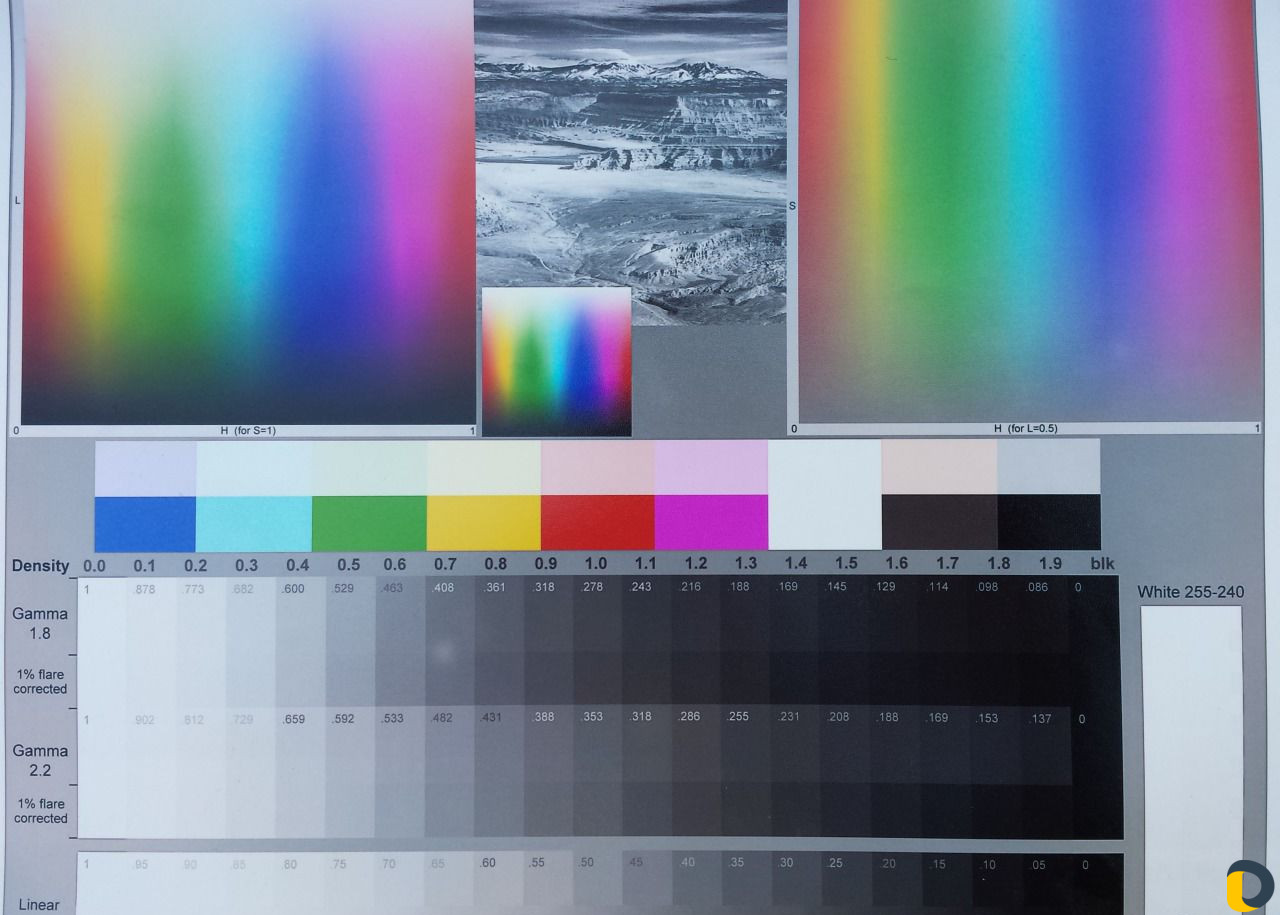Click the '1.6' density column header
Screen dimensions: 1280x915
pyautogui.click(x=896, y=563)
